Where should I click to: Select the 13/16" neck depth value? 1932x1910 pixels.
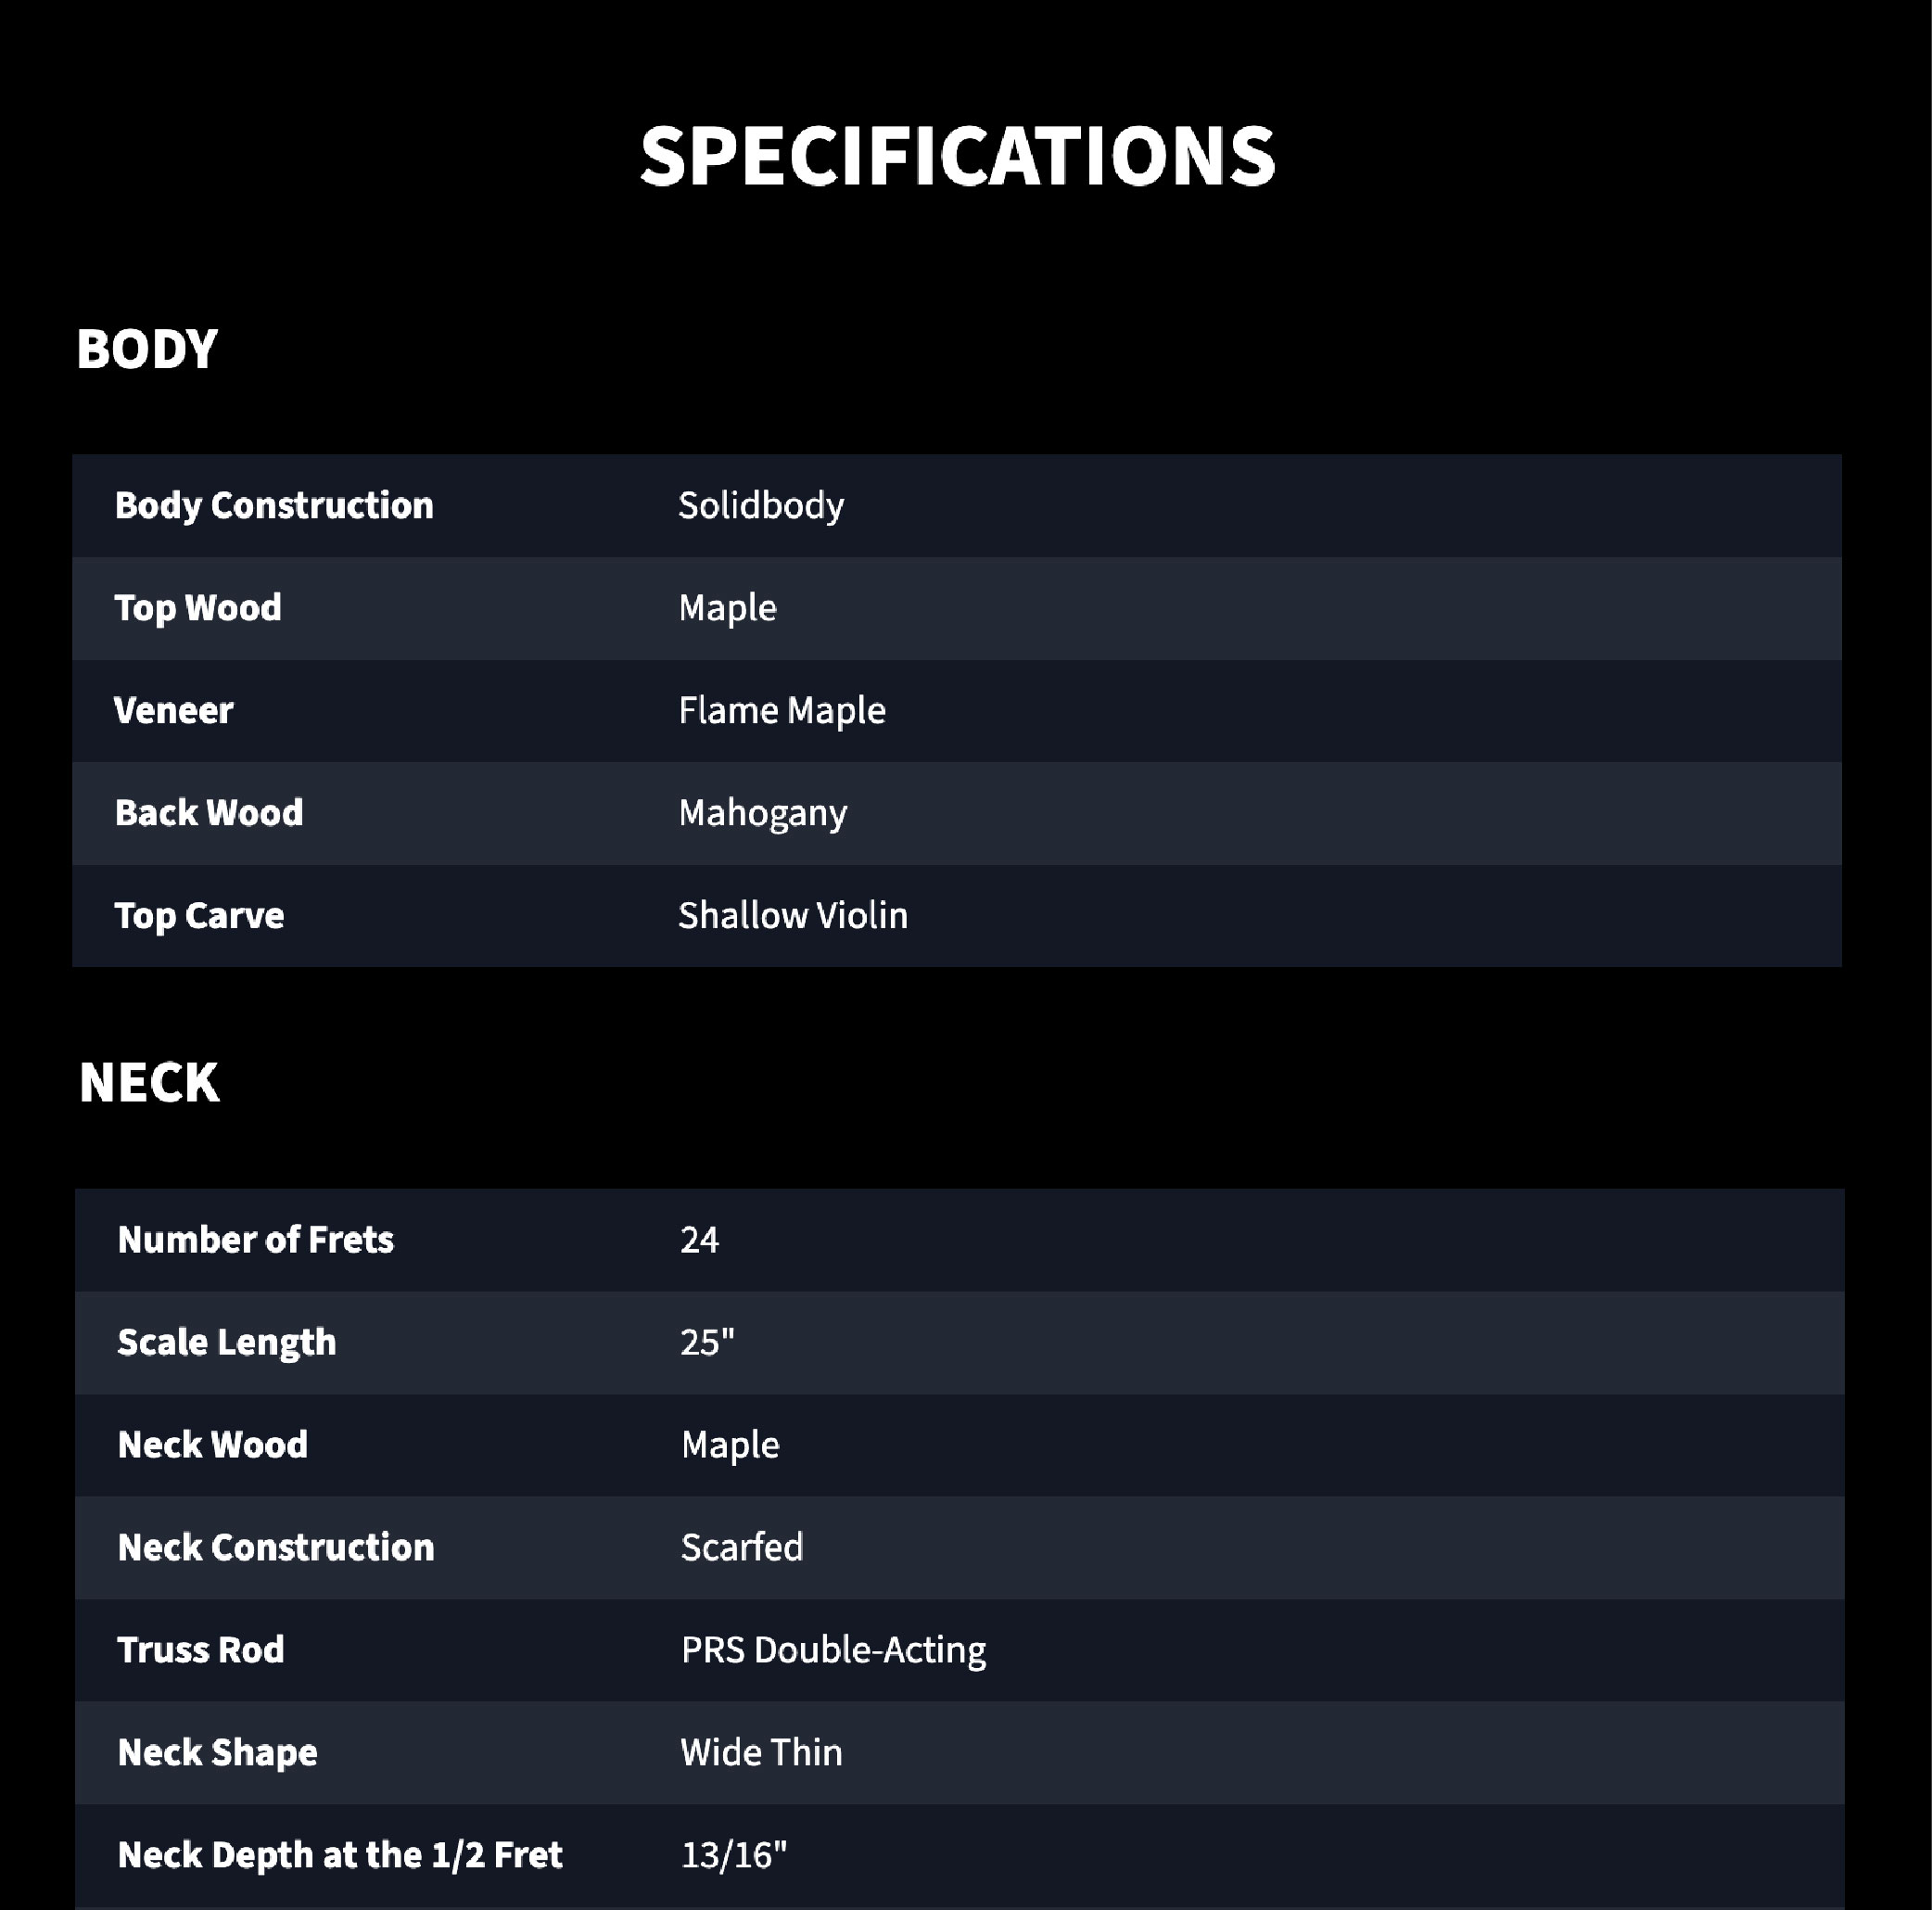734,1855
